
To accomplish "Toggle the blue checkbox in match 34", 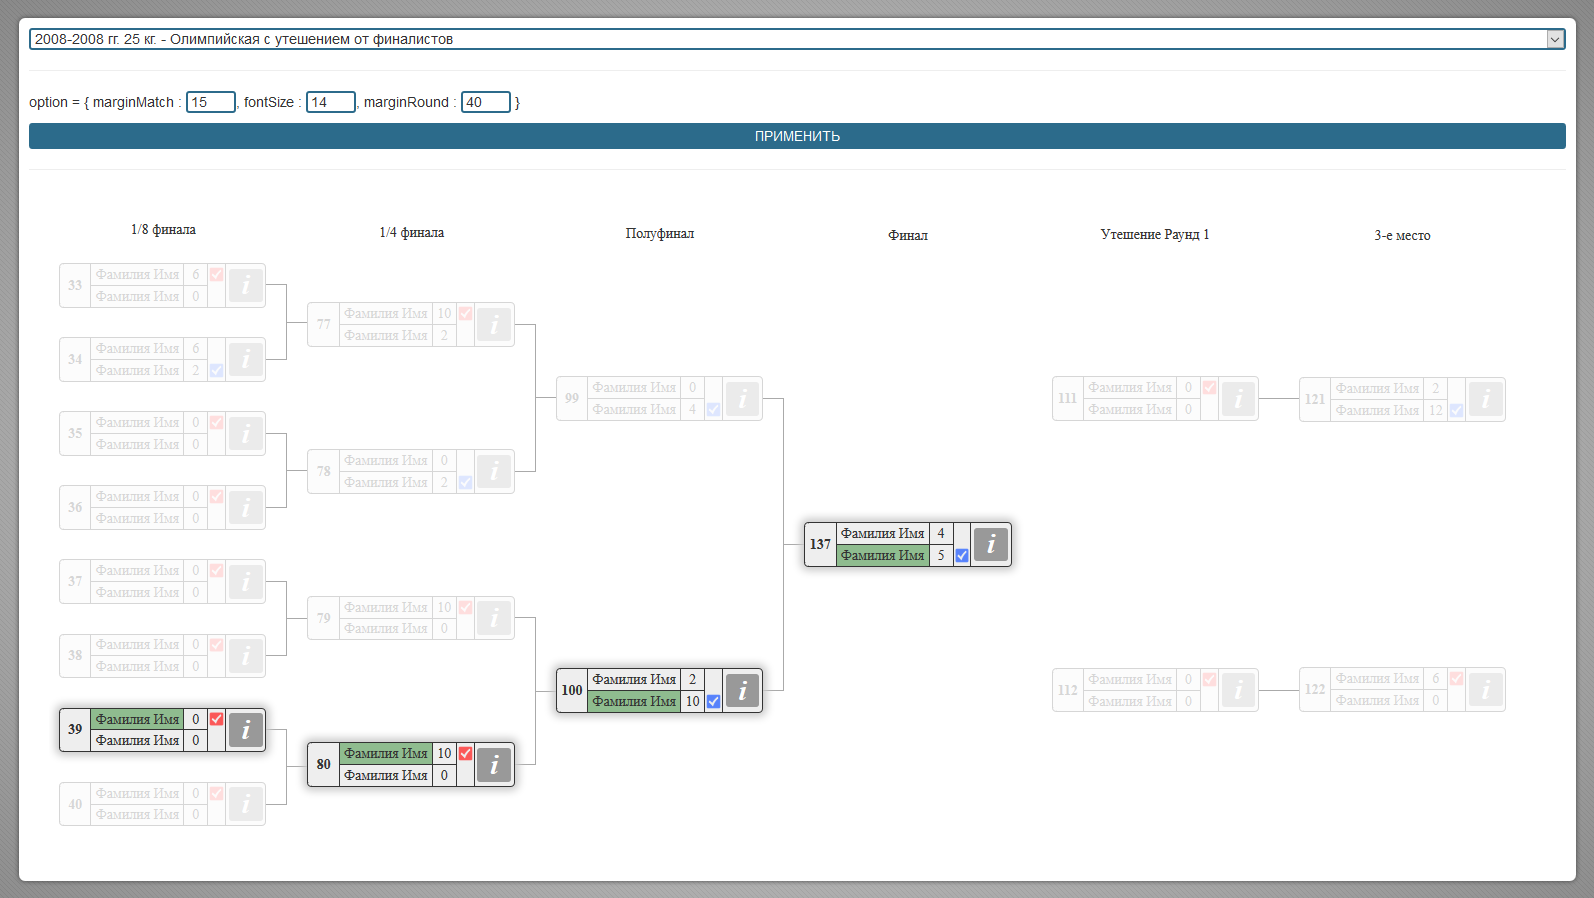I will 217,371.
